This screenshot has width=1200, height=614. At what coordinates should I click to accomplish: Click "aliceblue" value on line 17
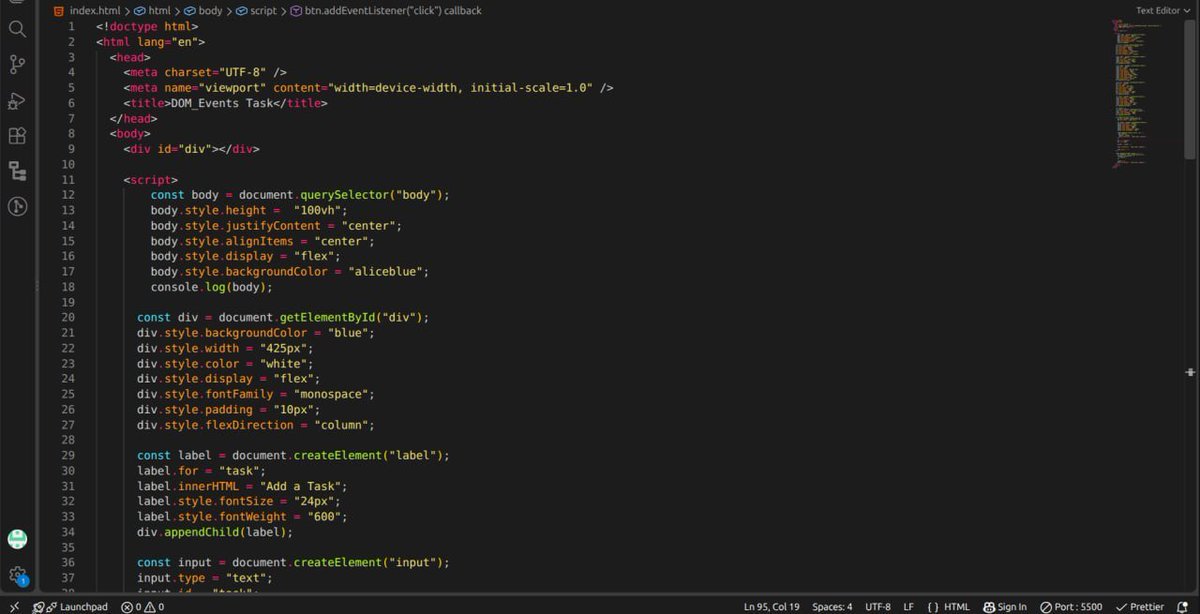point(385,271)
